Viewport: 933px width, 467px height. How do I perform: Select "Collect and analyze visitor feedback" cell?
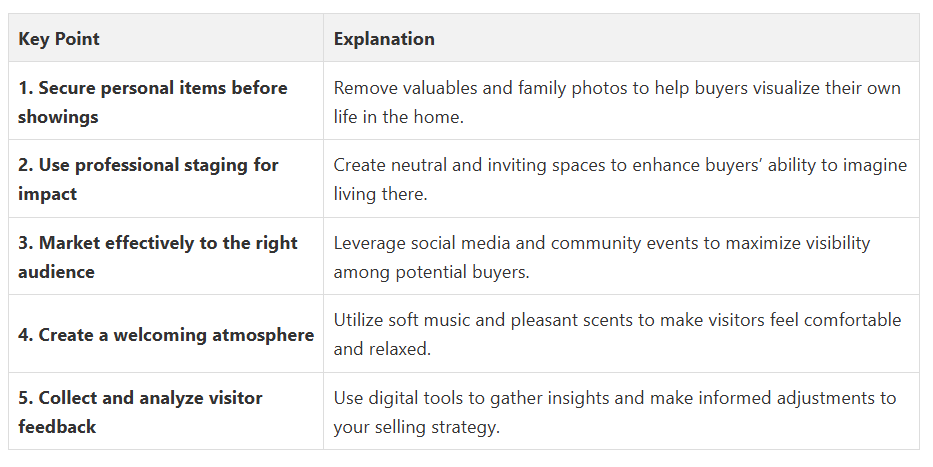pyautogui.click(x=140, y=412)
